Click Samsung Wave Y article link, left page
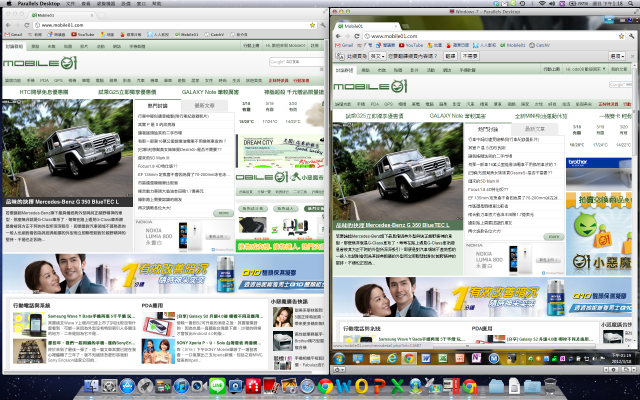 [91, 316]
